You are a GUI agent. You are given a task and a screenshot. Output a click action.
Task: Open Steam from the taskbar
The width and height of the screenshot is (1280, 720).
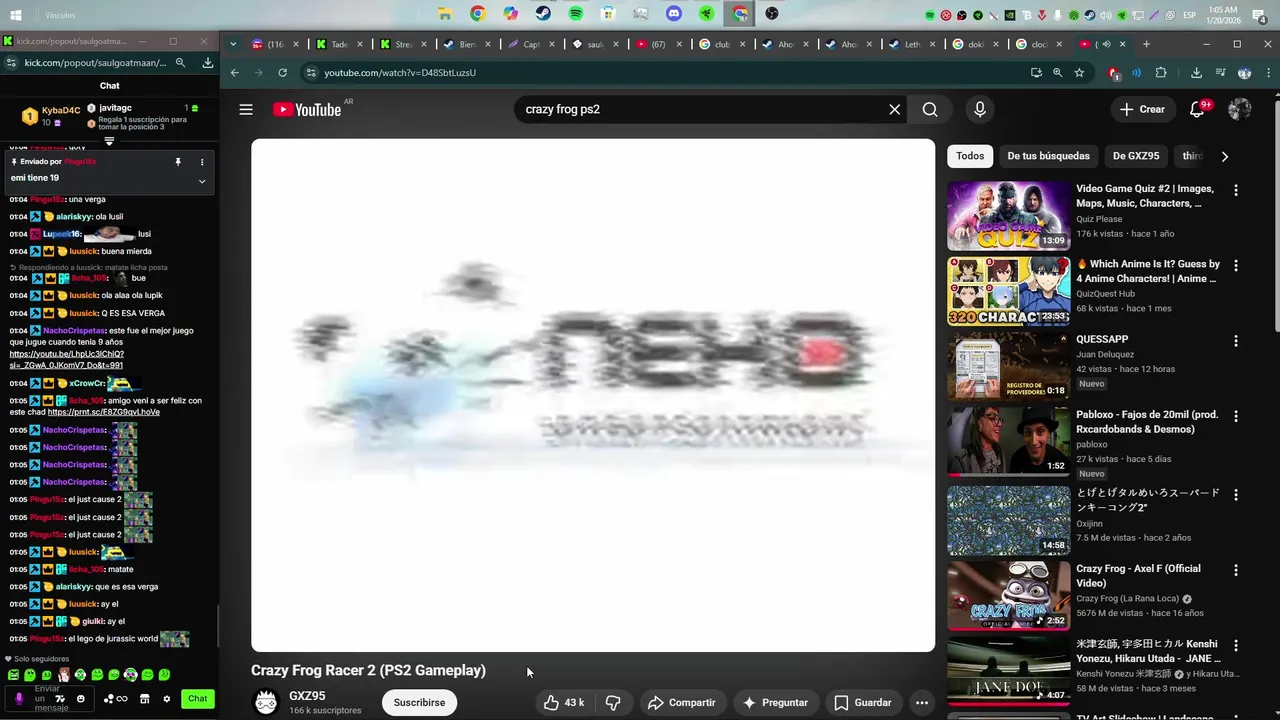543,14
